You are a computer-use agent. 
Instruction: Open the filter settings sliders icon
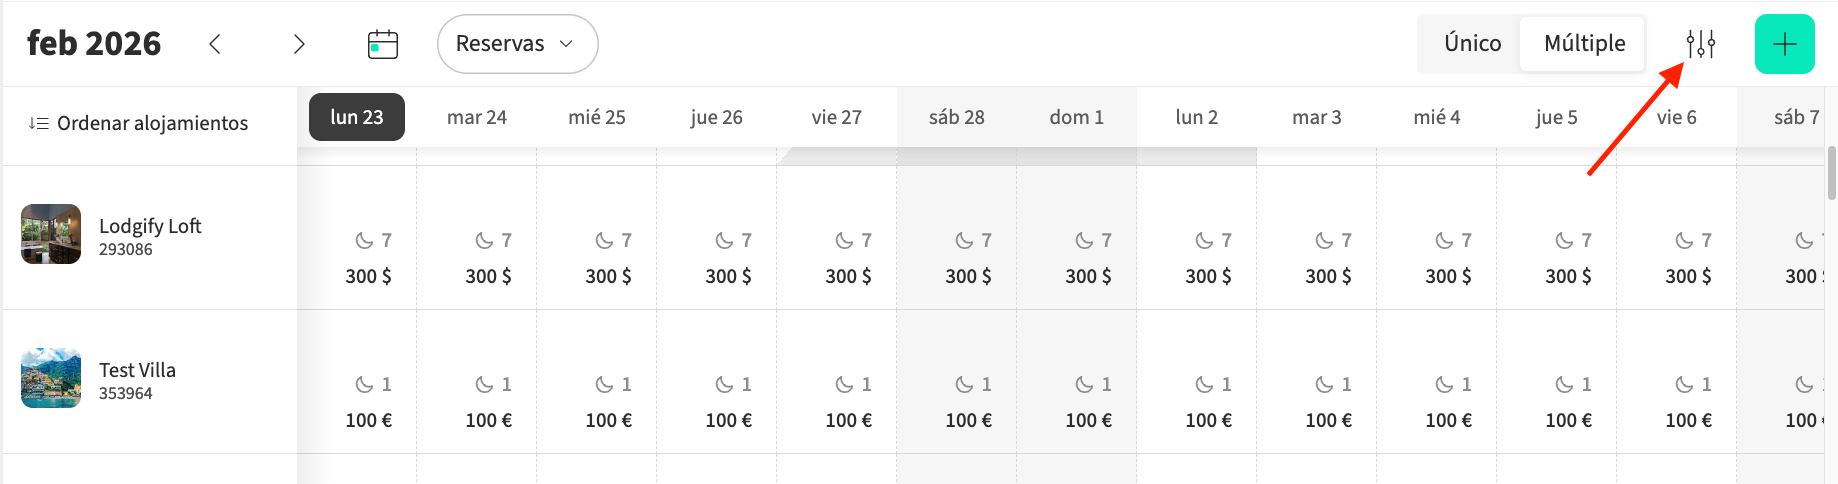(1700, 44)
